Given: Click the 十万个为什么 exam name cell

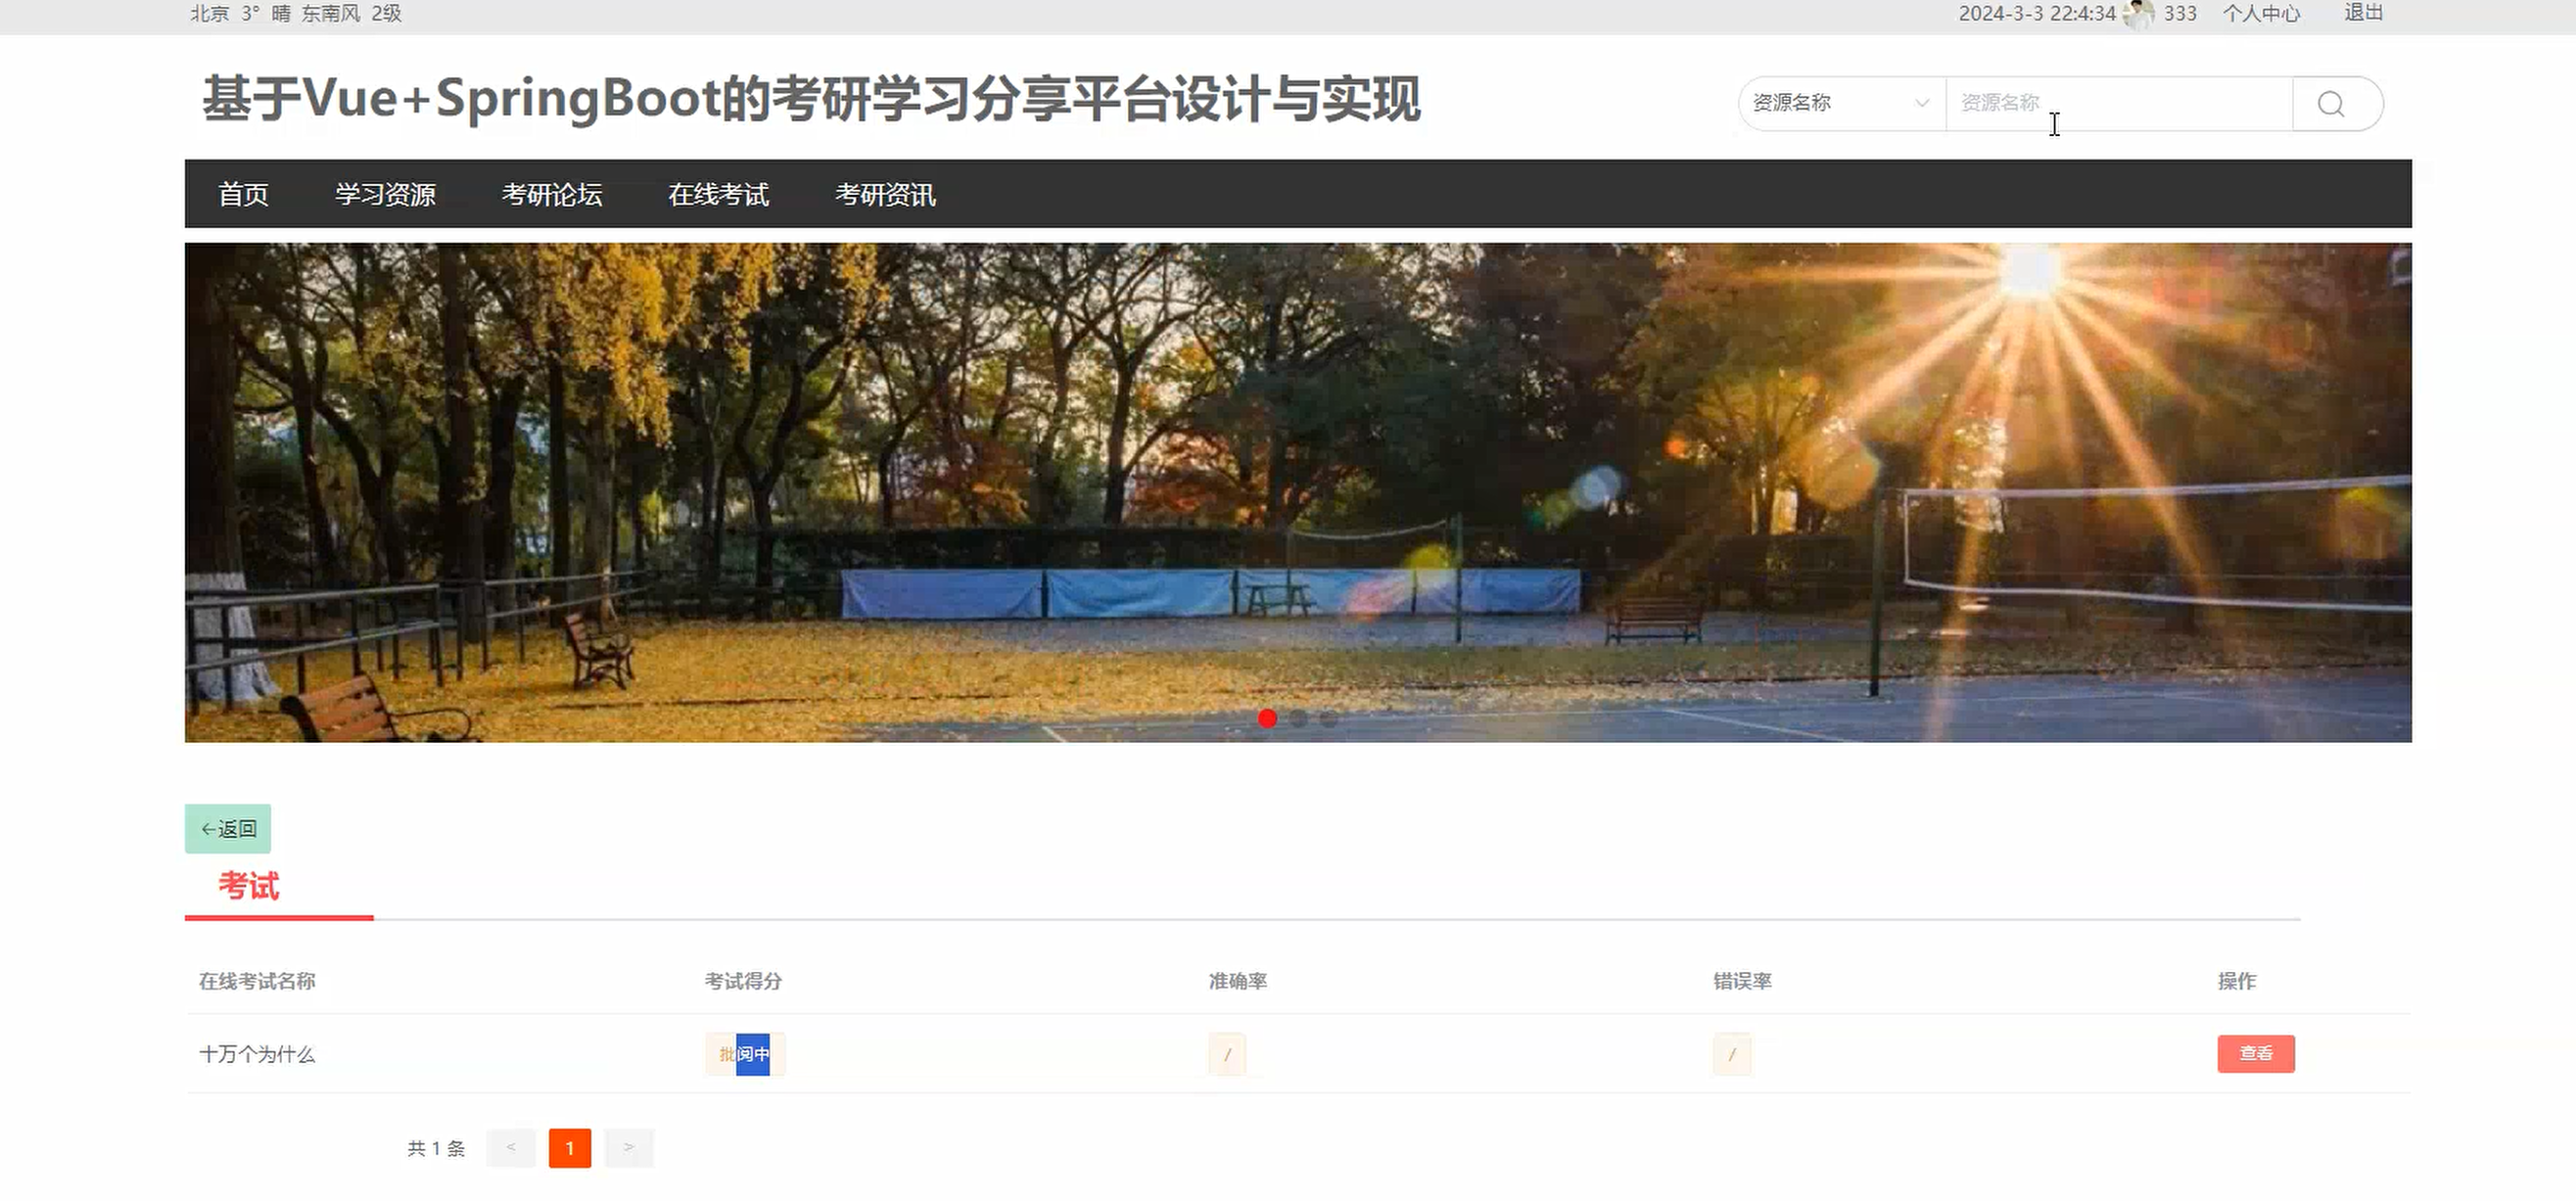Looking at the screenshot, I should [257, 1054].
